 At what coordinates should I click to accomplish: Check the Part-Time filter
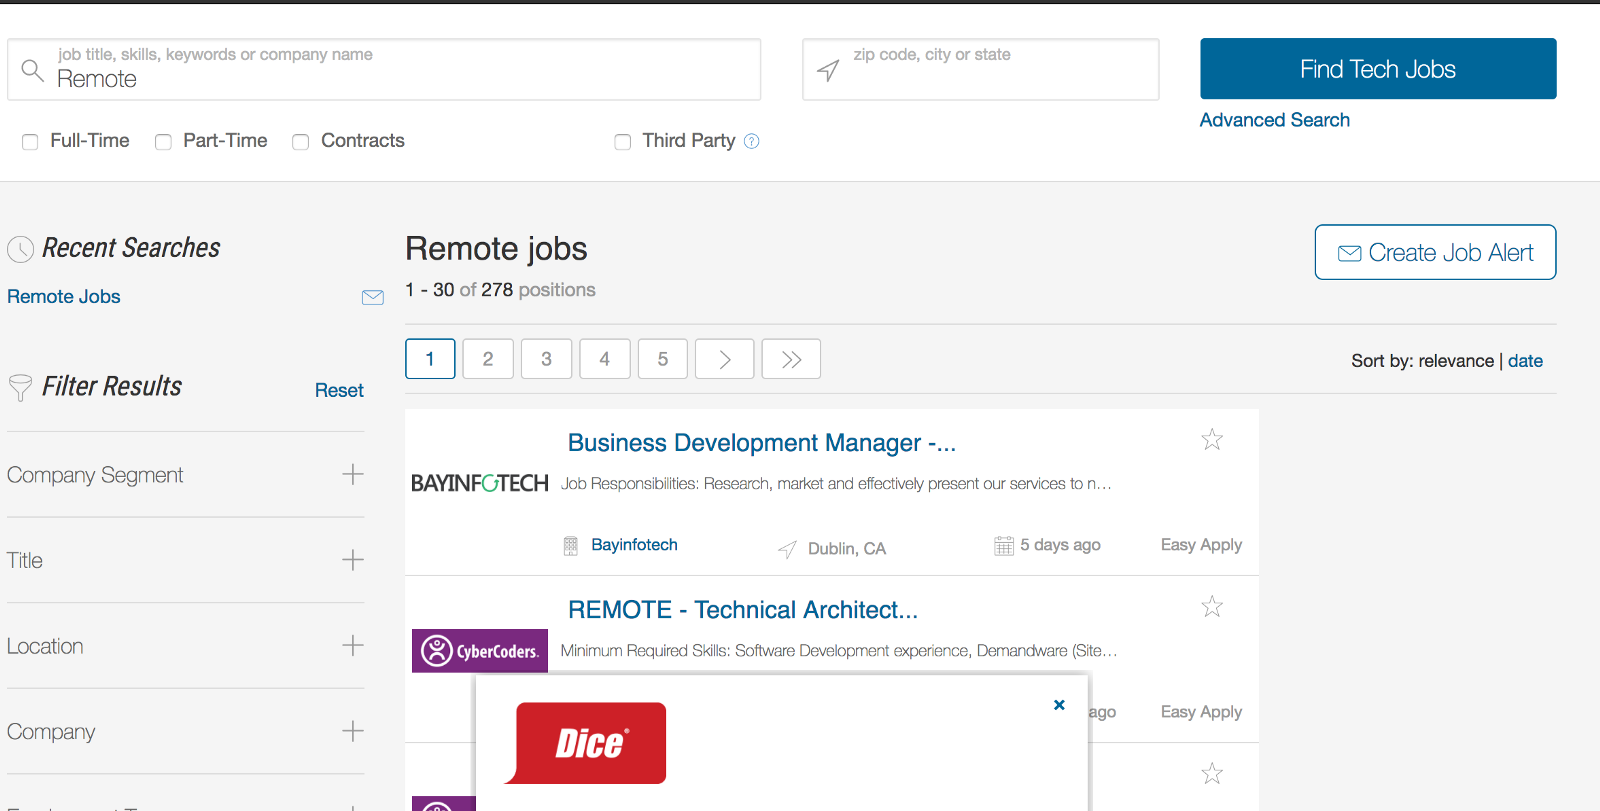point(163,142)
